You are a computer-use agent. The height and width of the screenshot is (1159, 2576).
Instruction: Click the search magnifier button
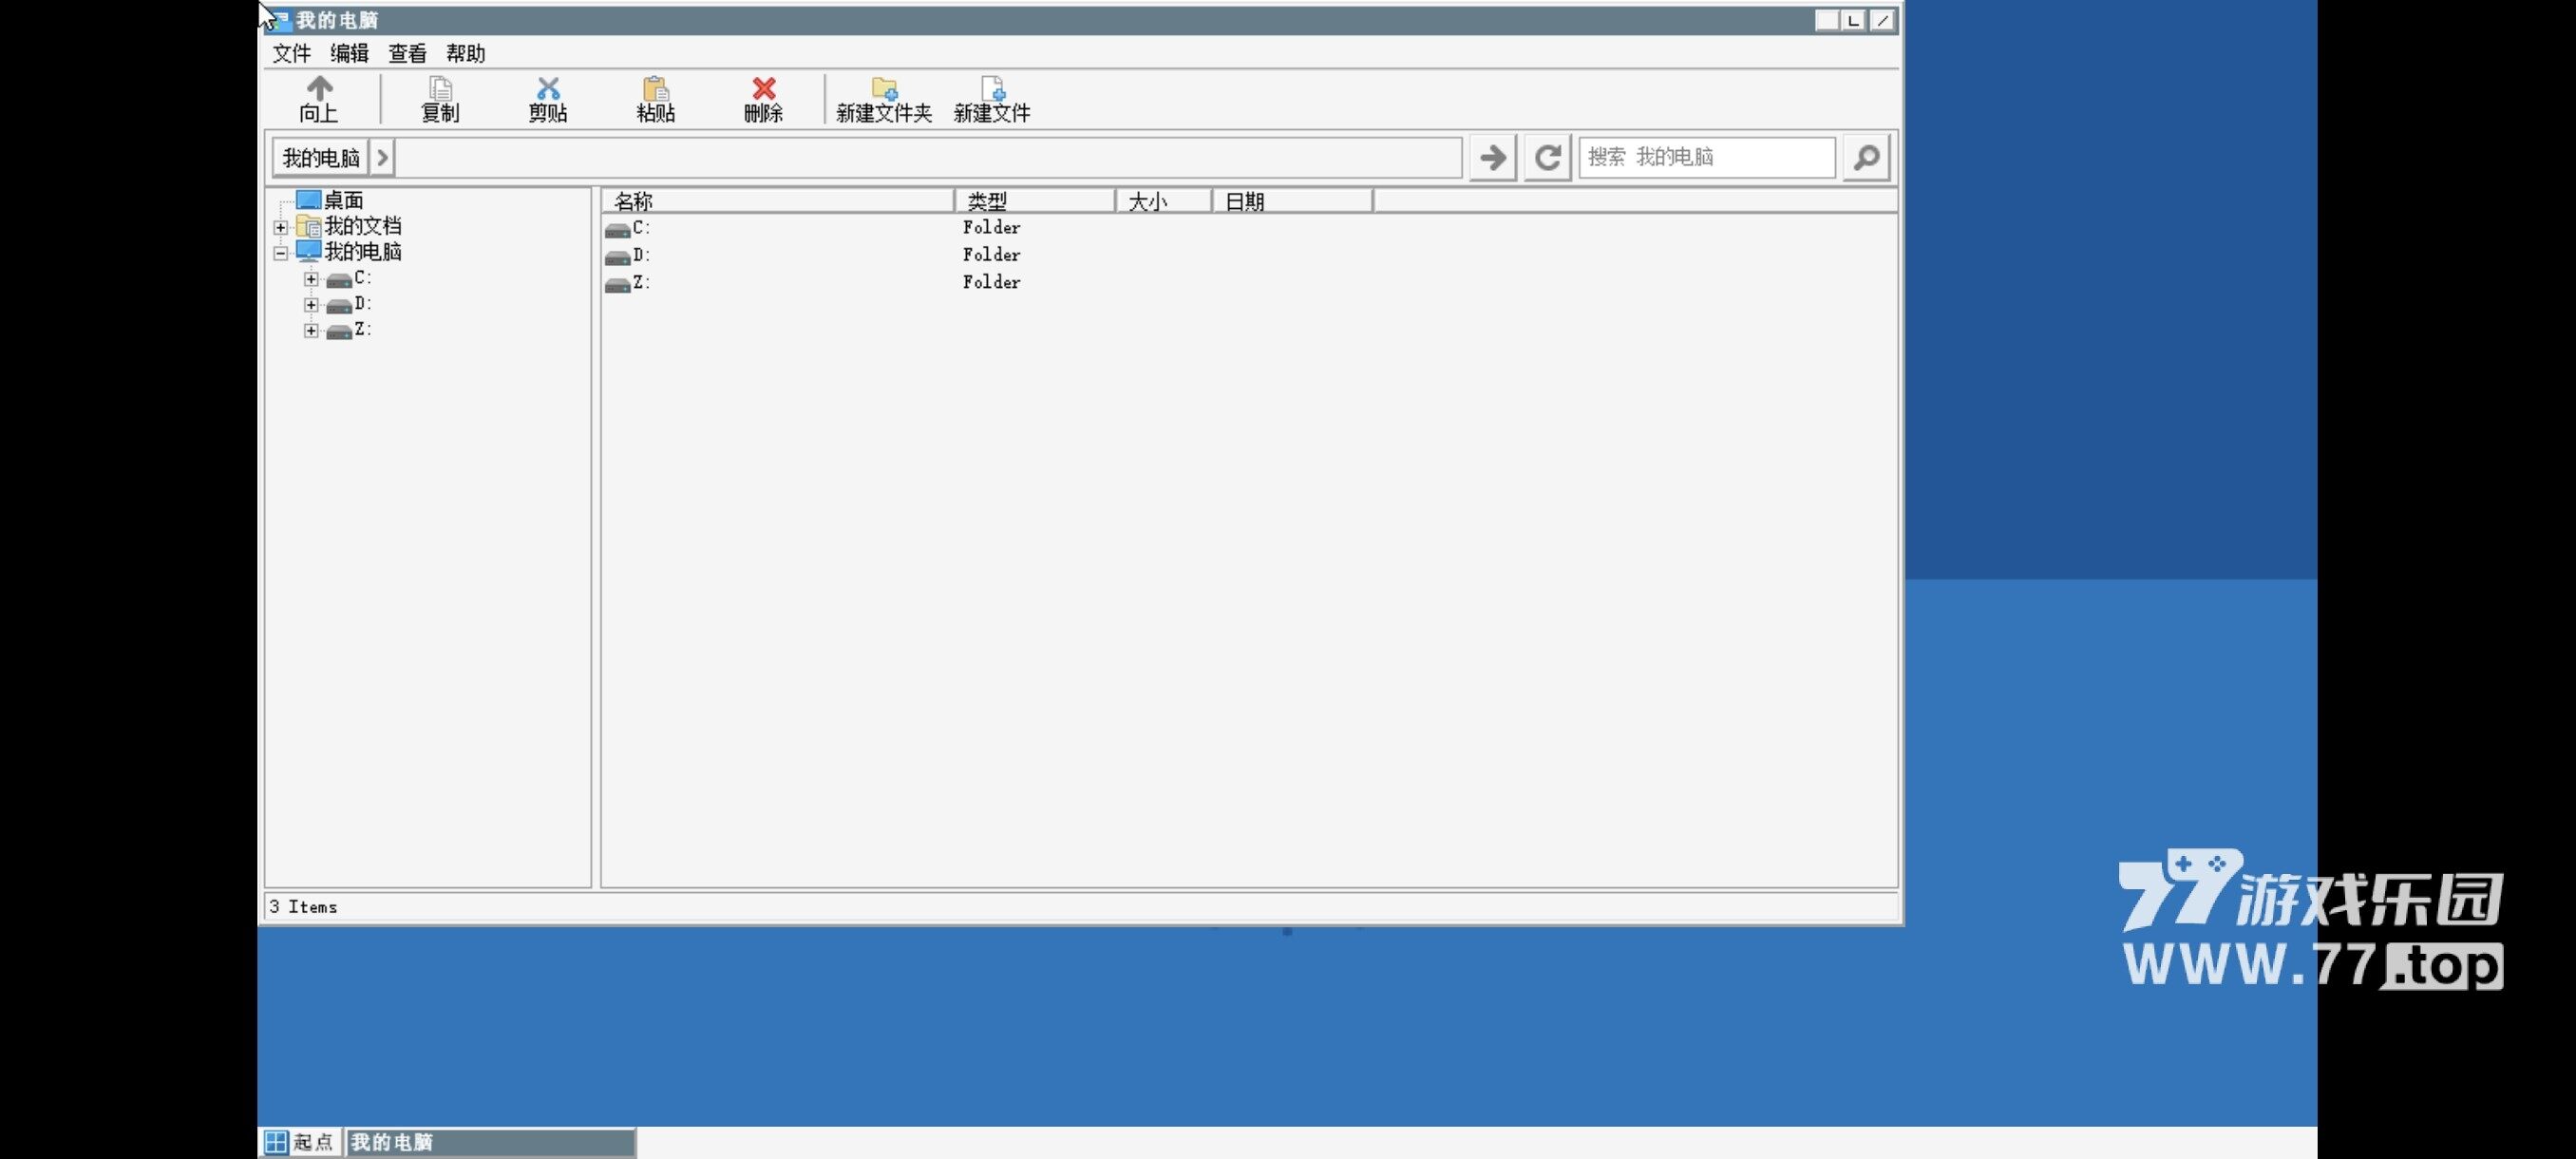pyautogui.click(x=1866, y=157)
